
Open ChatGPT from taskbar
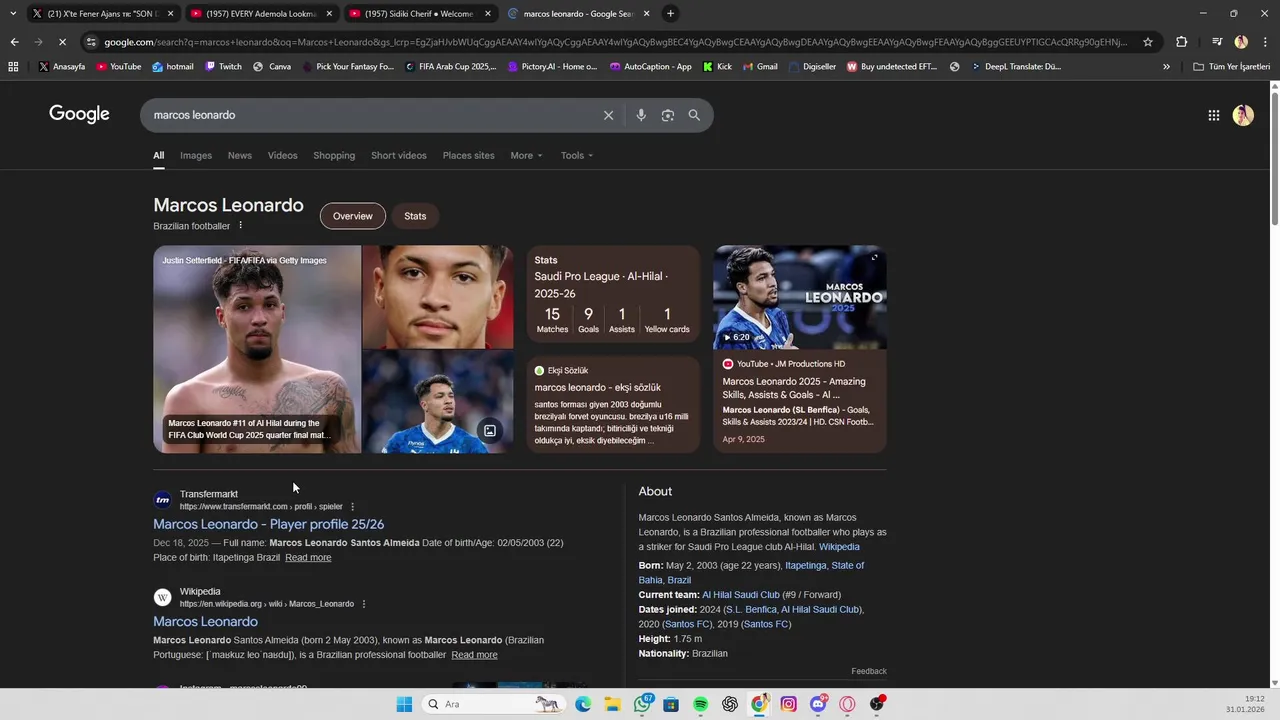pos(730,704)
